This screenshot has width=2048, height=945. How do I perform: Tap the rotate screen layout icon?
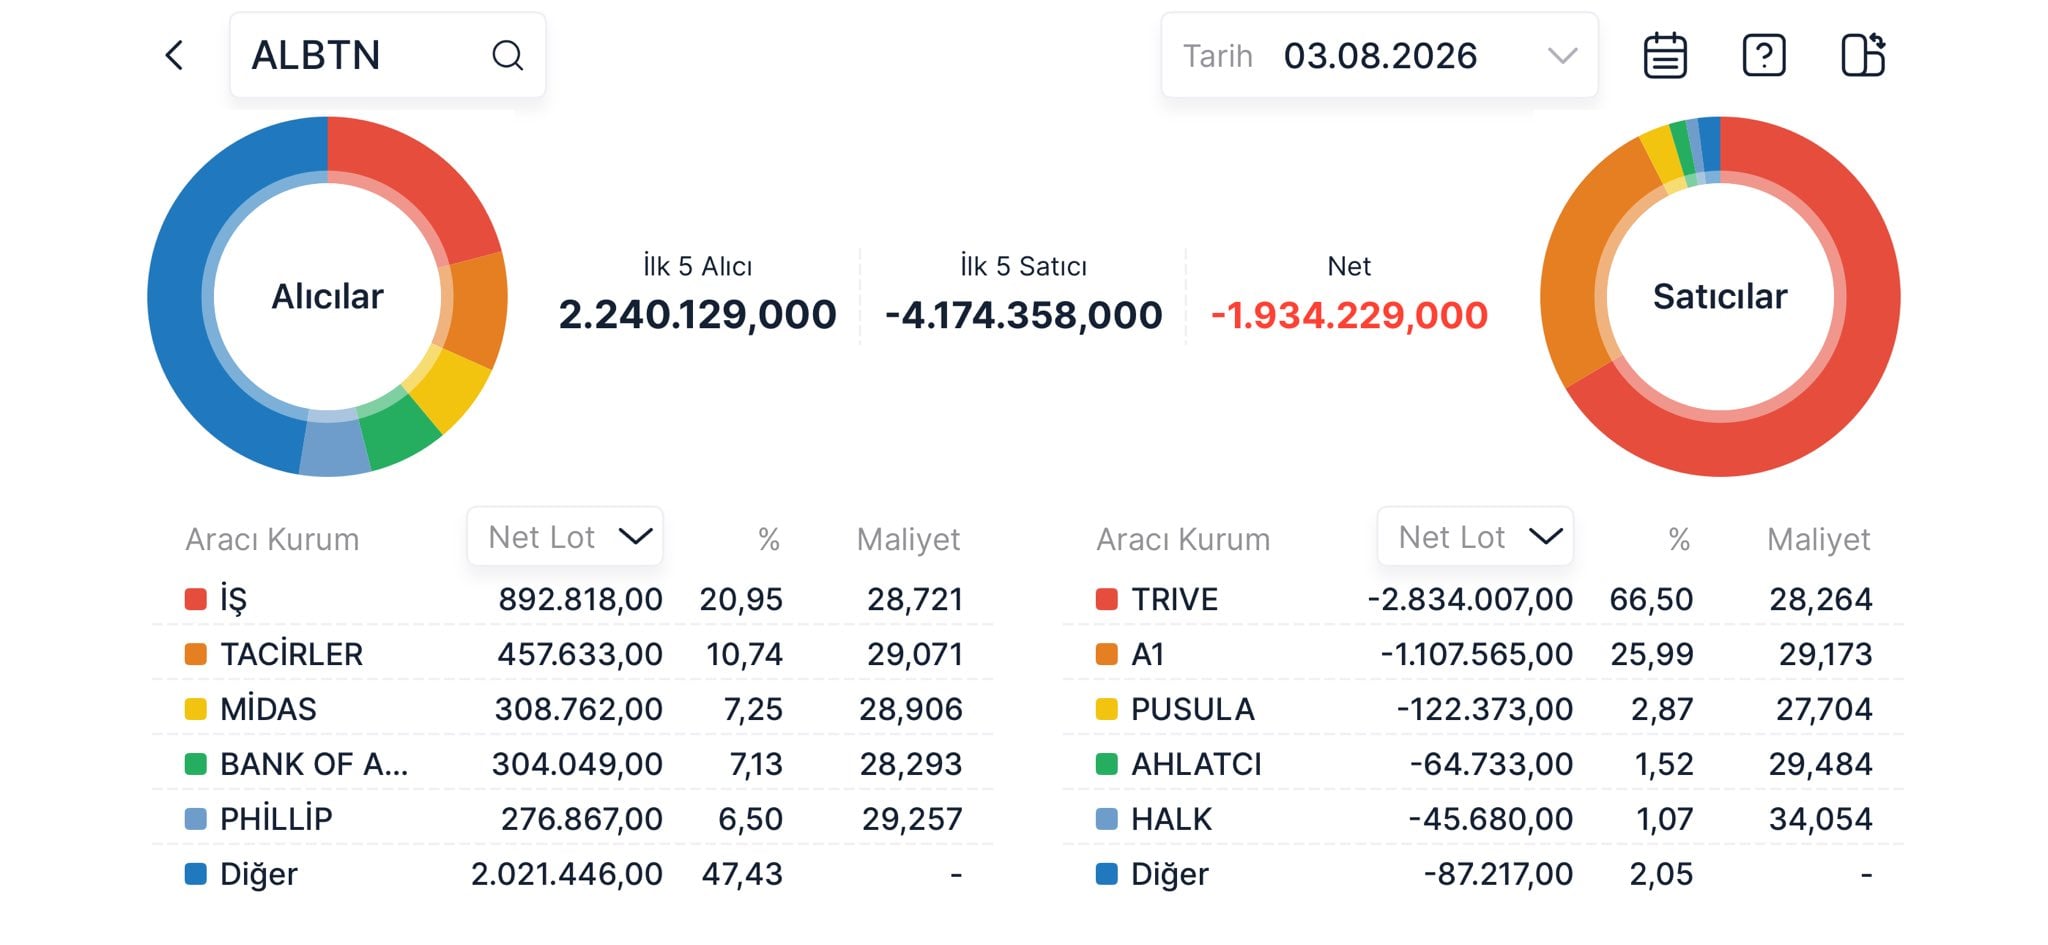coord(1863,55)
